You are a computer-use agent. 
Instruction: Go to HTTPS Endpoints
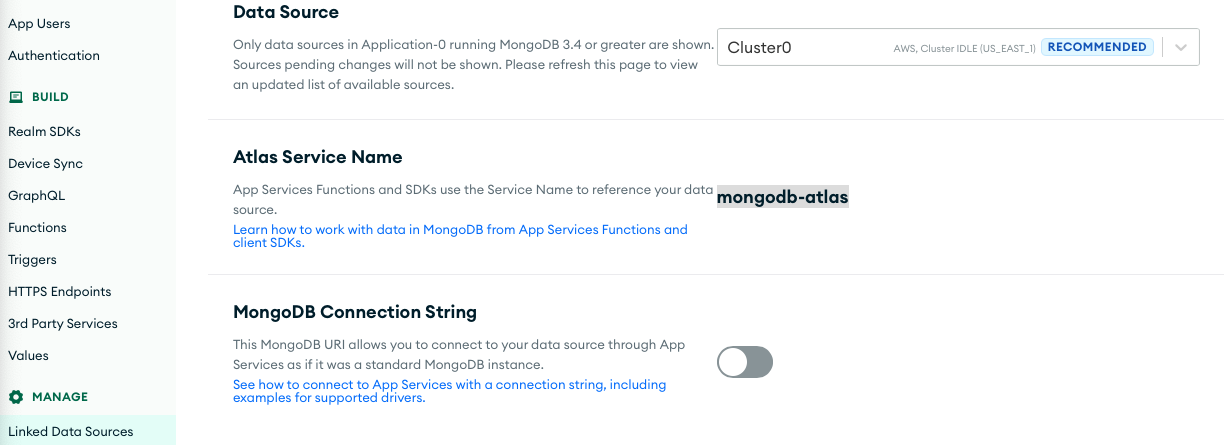[59, 291]
